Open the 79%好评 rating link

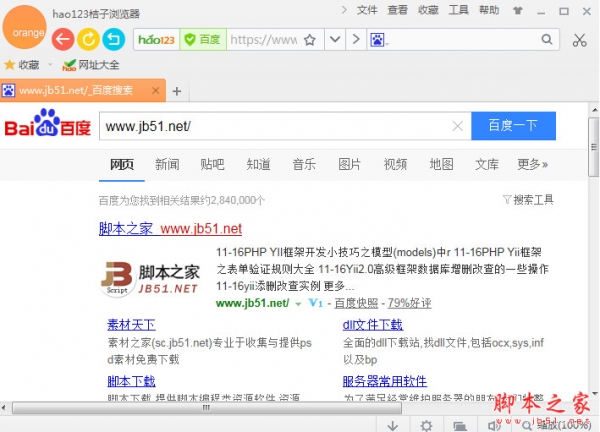(409, 303)
